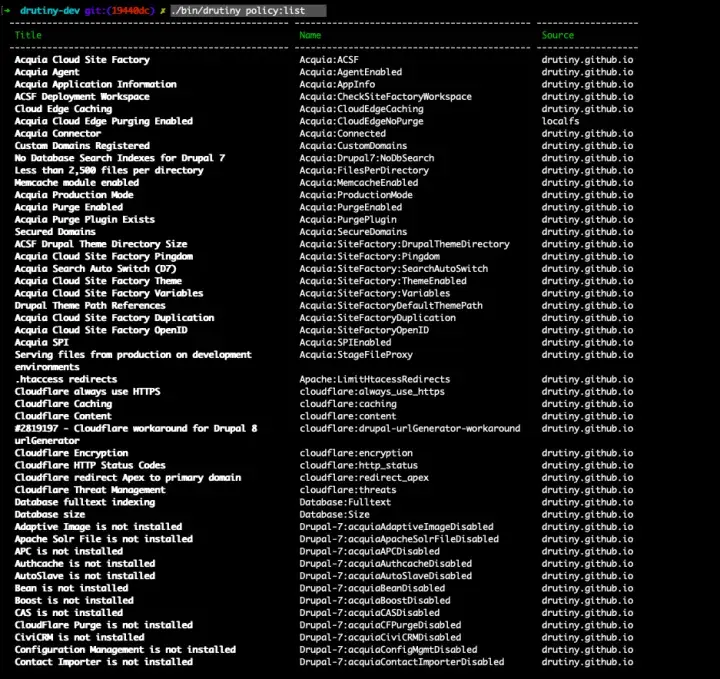Select 'cloudflare:drupal-urlGenerator-workaround' name

(410, 429)
